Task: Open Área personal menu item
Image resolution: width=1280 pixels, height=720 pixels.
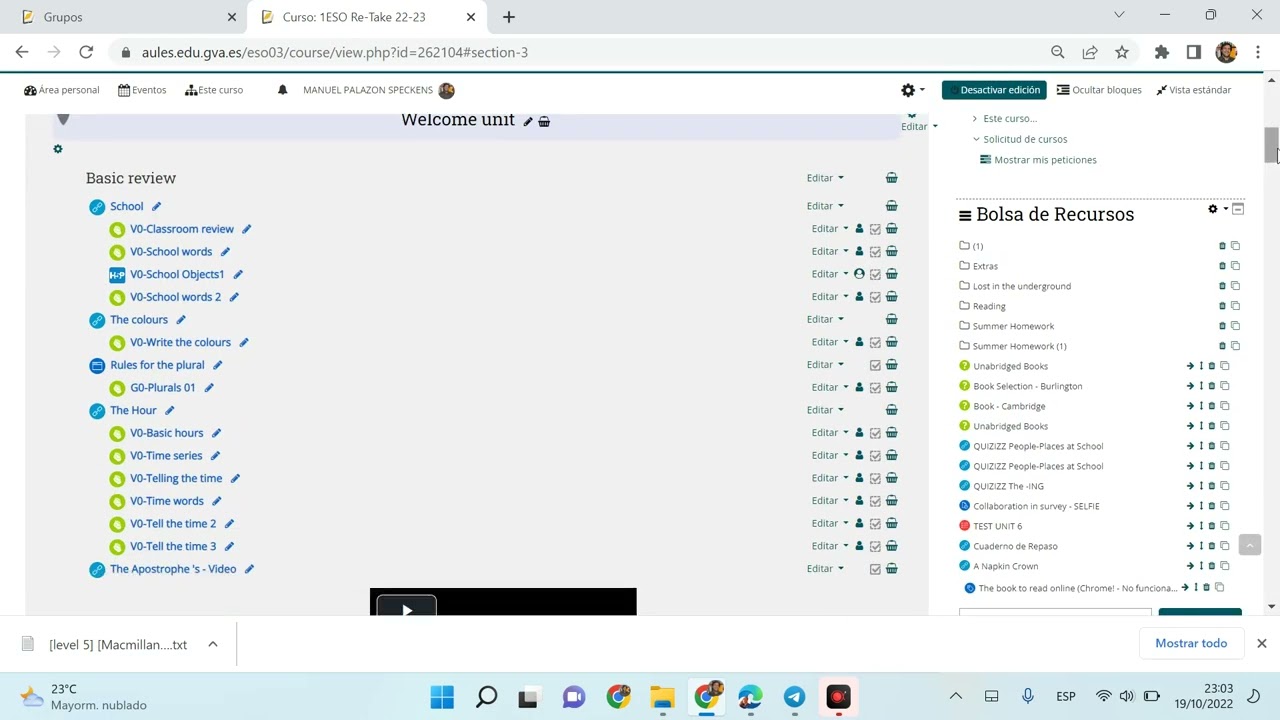Action: click(x=62, y=90)
